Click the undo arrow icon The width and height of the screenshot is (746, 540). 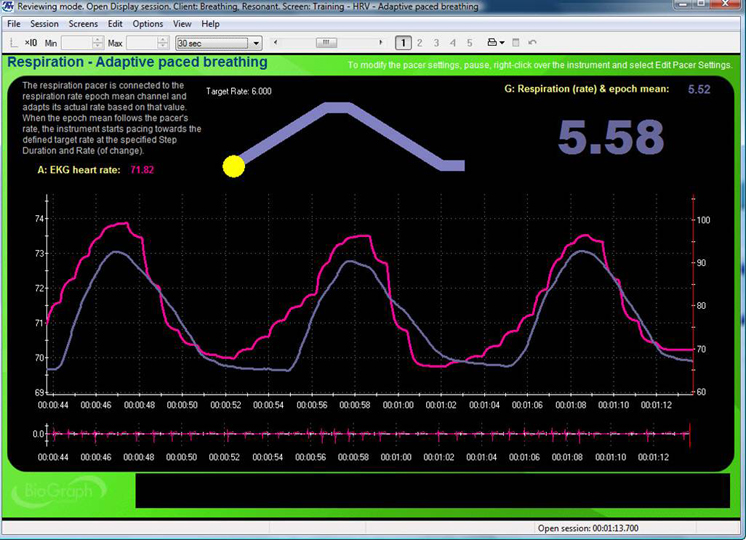(x=533, y=43)
